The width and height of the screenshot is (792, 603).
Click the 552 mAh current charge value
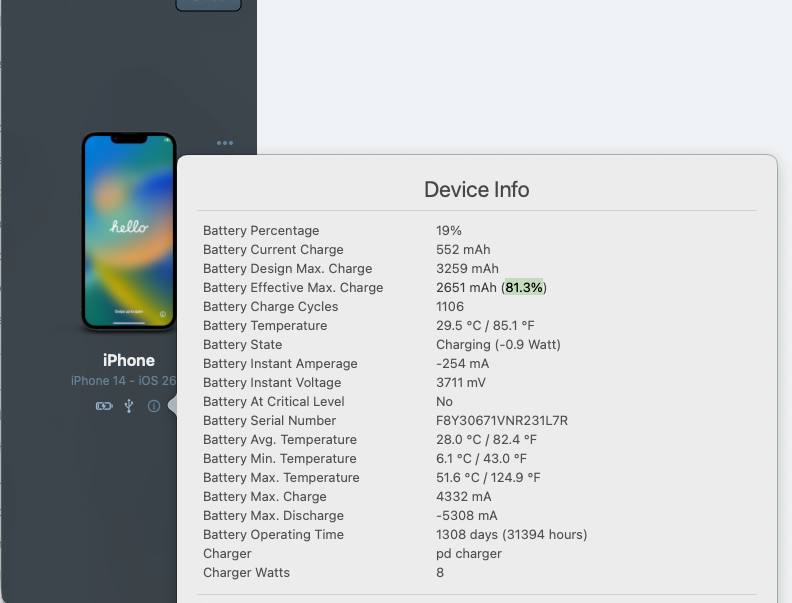pos(463,249)
